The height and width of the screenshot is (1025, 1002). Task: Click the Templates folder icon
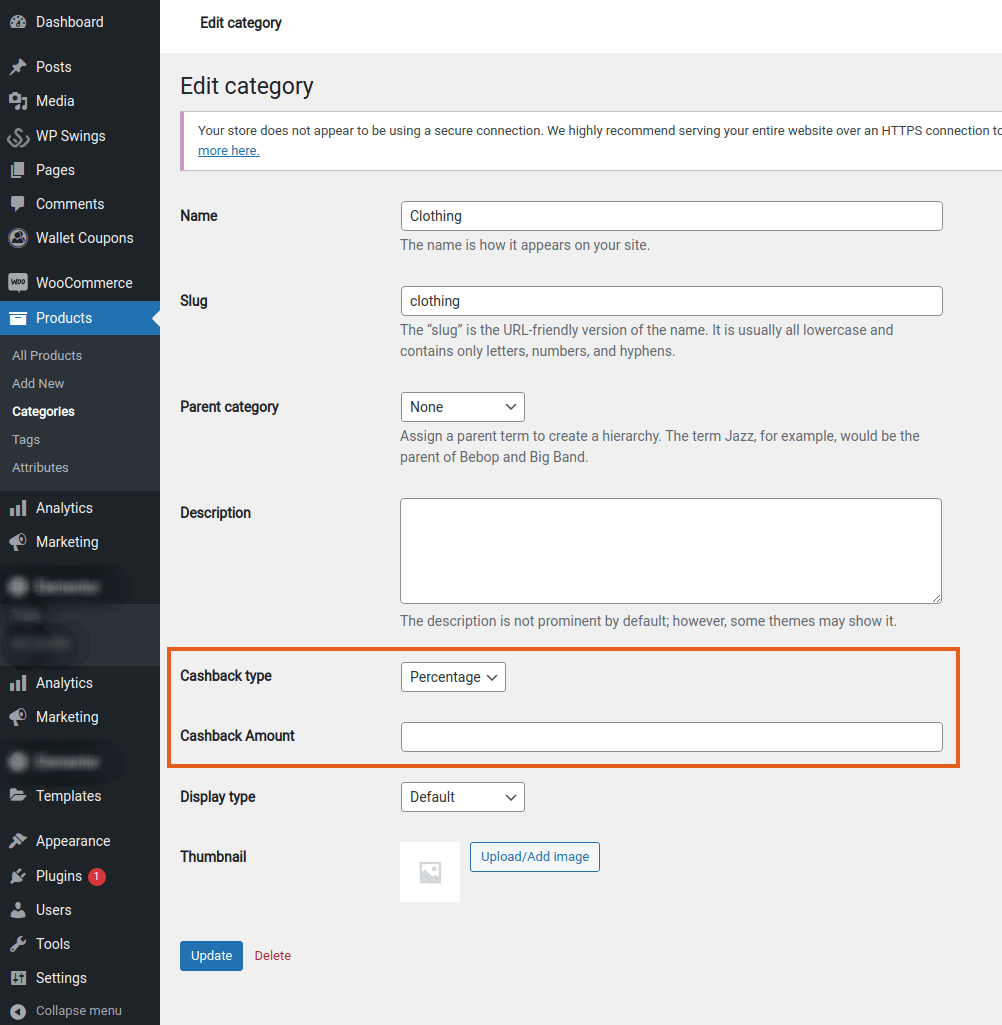tap(18, 796)
